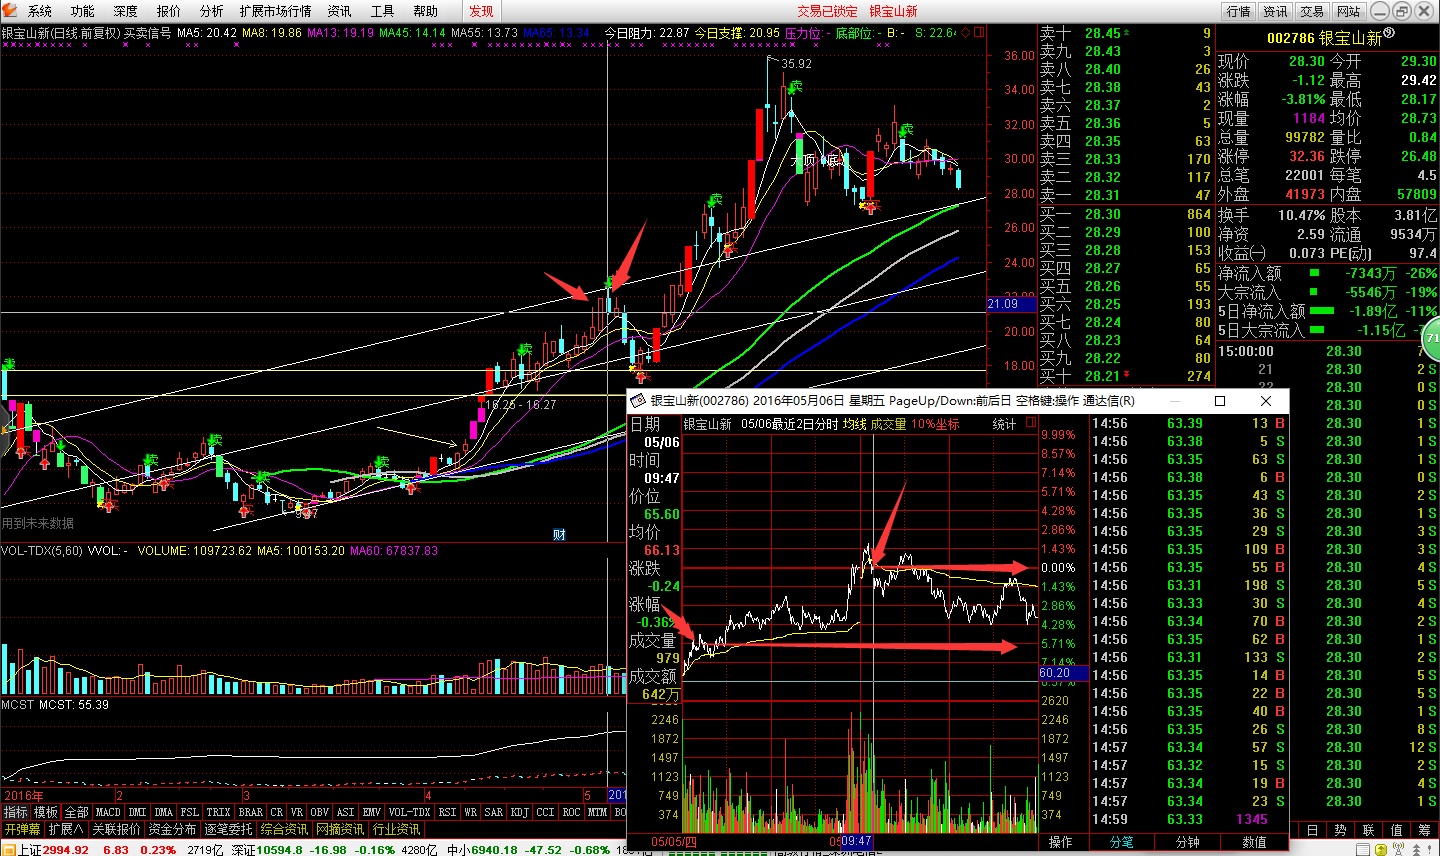Select the RSI indicator tab
Image resolution: width=1440 pixels, height=856 pixels.
(447, 813)
